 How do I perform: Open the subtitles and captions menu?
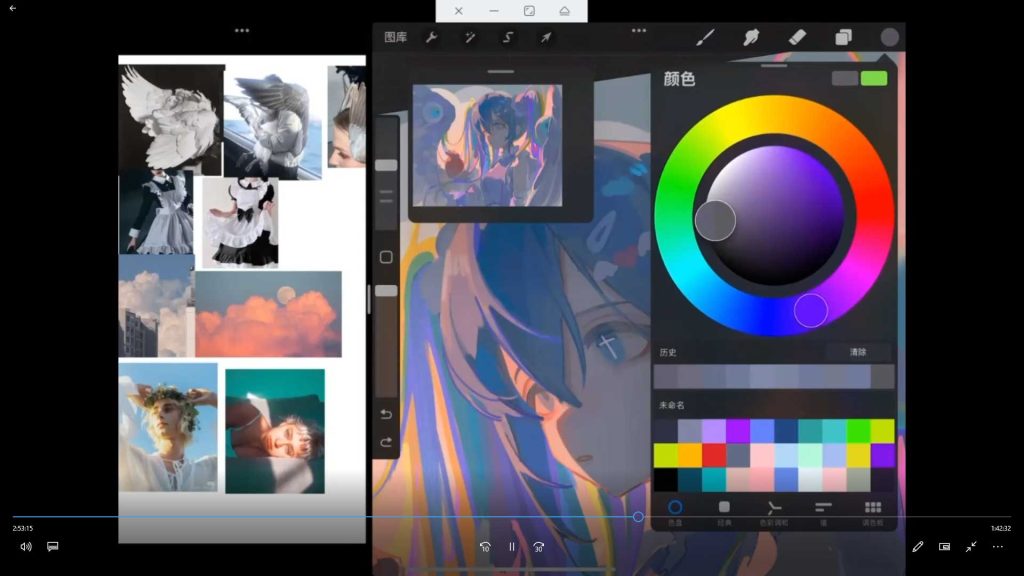53,547
